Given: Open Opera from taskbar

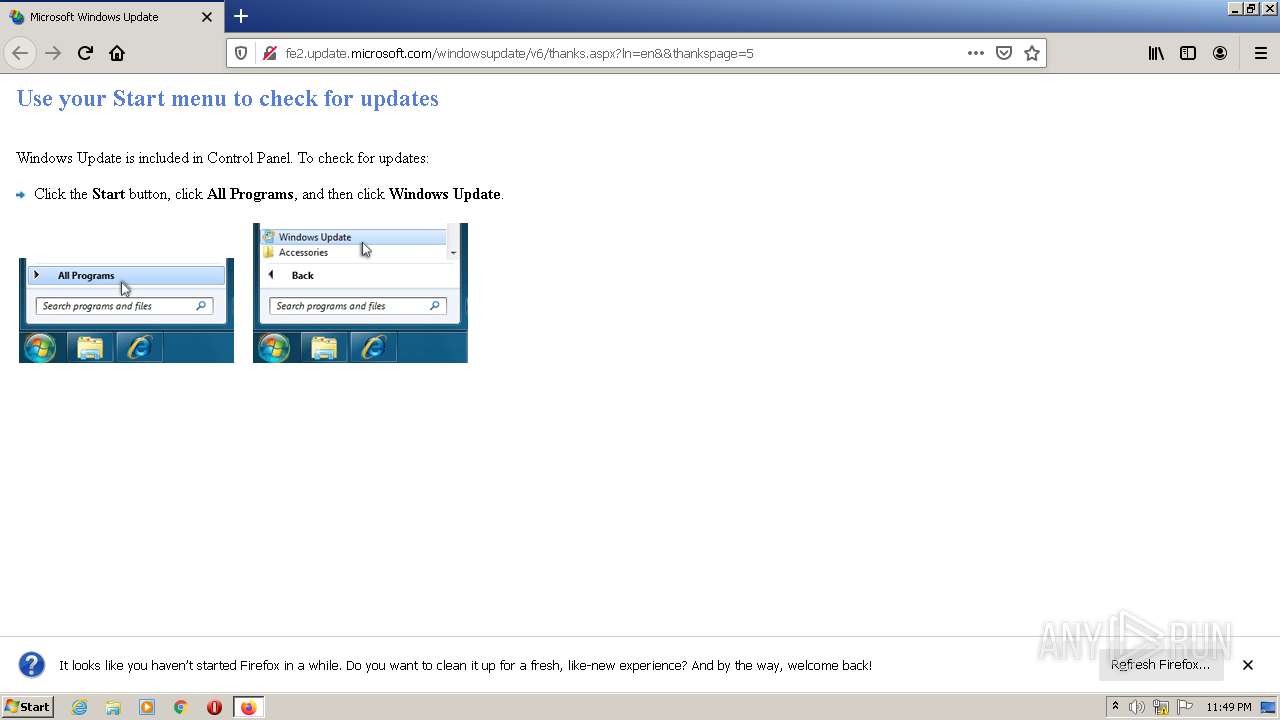Looking at the screenshot, I should (x=214, y=707).
